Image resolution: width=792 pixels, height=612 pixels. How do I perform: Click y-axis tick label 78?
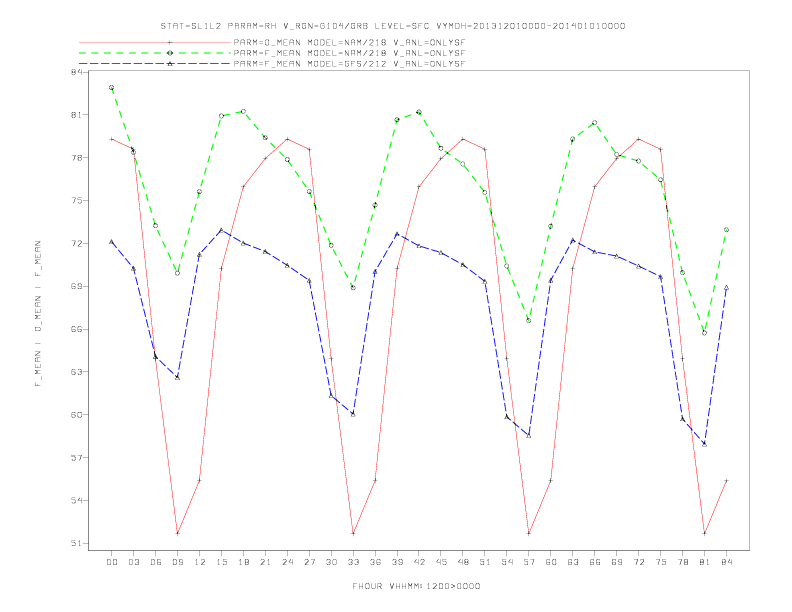point(77,158)
